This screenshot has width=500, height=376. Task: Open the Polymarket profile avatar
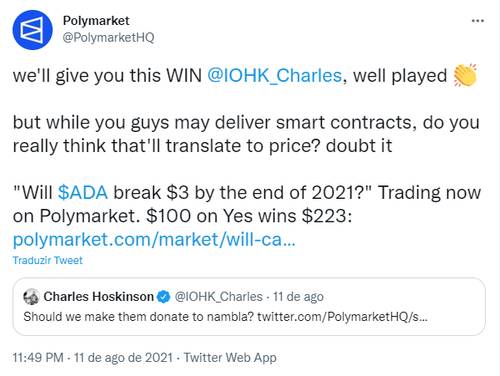click(32, 30)
